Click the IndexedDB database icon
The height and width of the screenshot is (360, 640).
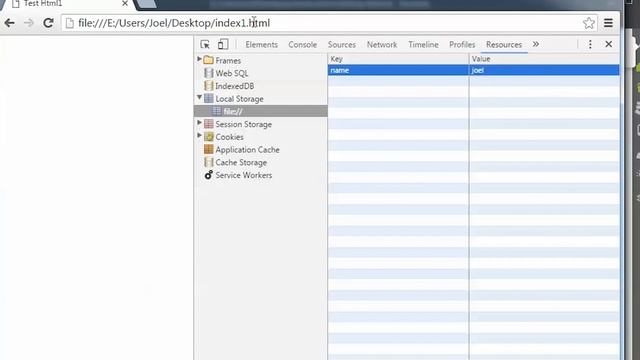click(209, 85)
